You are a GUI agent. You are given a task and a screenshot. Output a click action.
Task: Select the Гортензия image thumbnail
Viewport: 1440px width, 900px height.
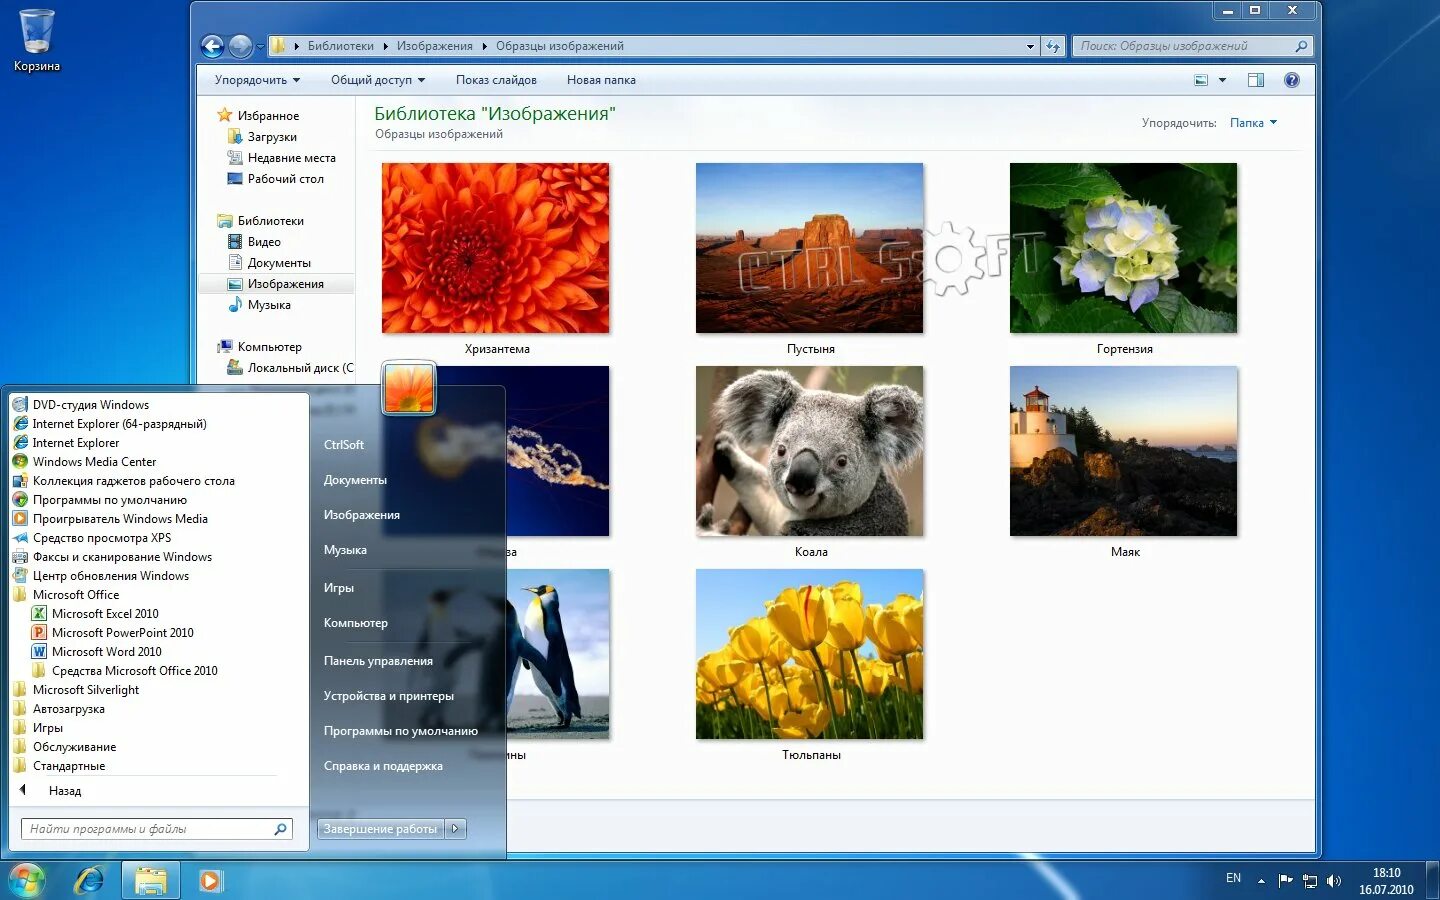pyautogui.click(x=1124, y=248)
